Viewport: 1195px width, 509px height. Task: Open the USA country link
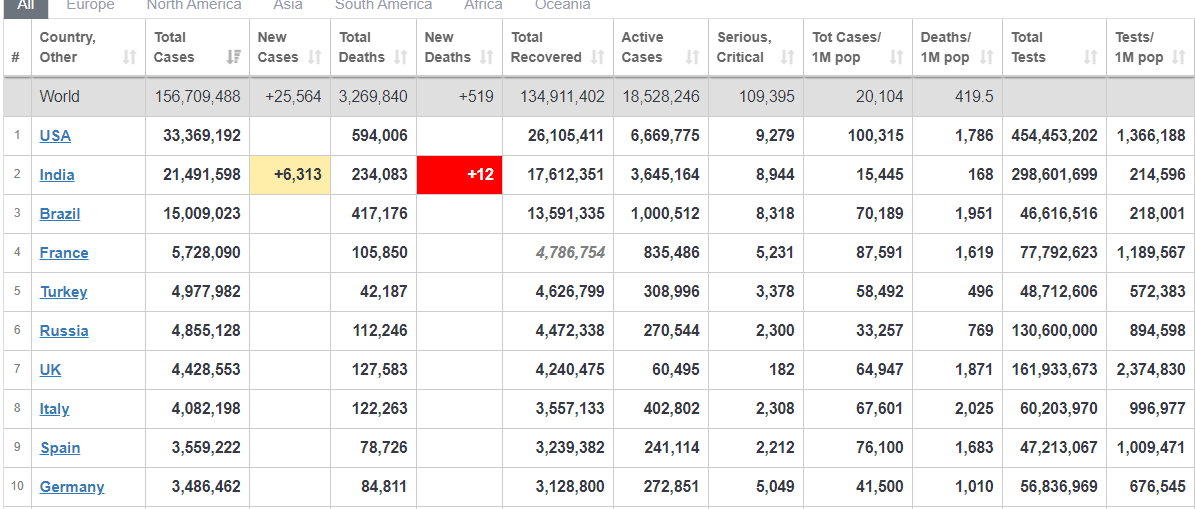point(55,136)
